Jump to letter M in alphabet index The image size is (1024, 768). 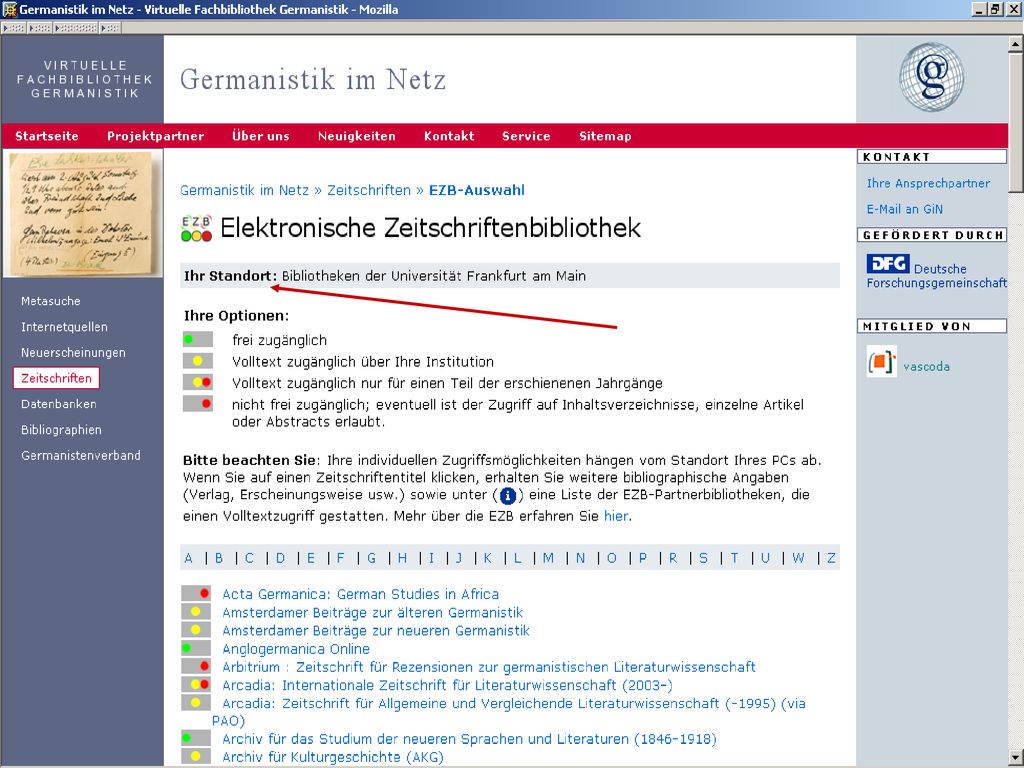point(549,558)
